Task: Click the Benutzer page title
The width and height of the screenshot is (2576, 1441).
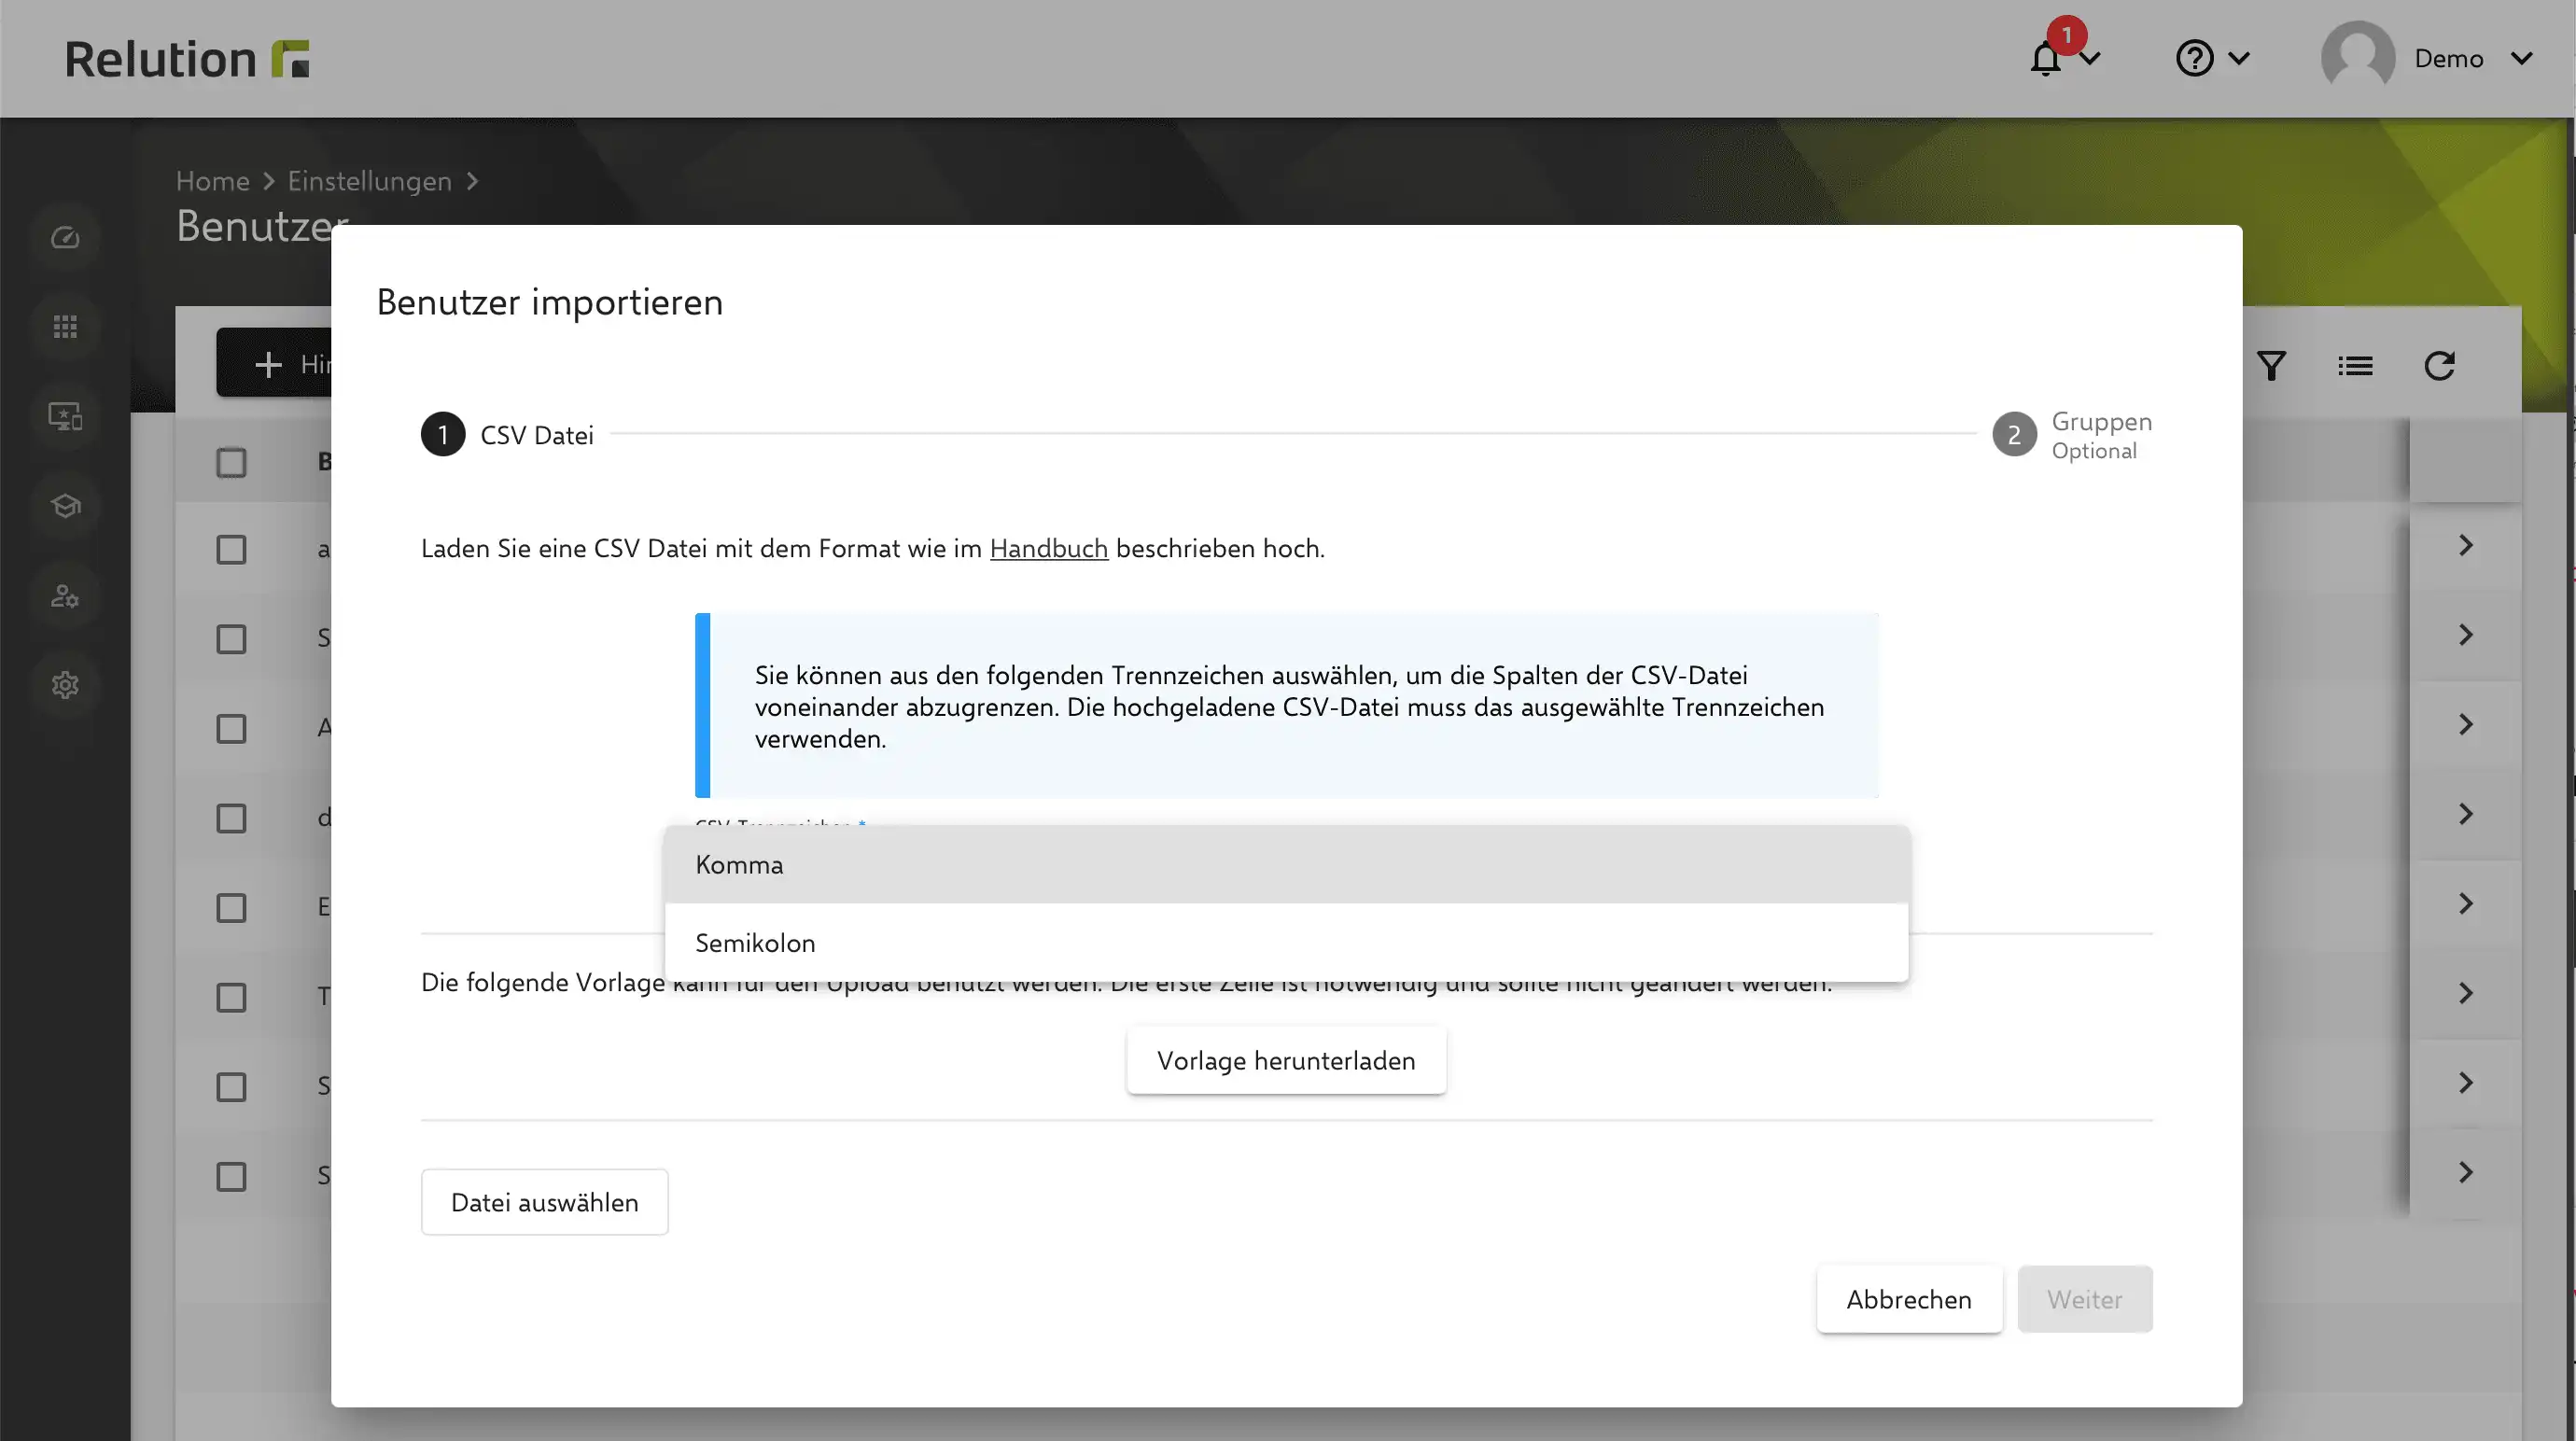Action: (x=262, y=226)
